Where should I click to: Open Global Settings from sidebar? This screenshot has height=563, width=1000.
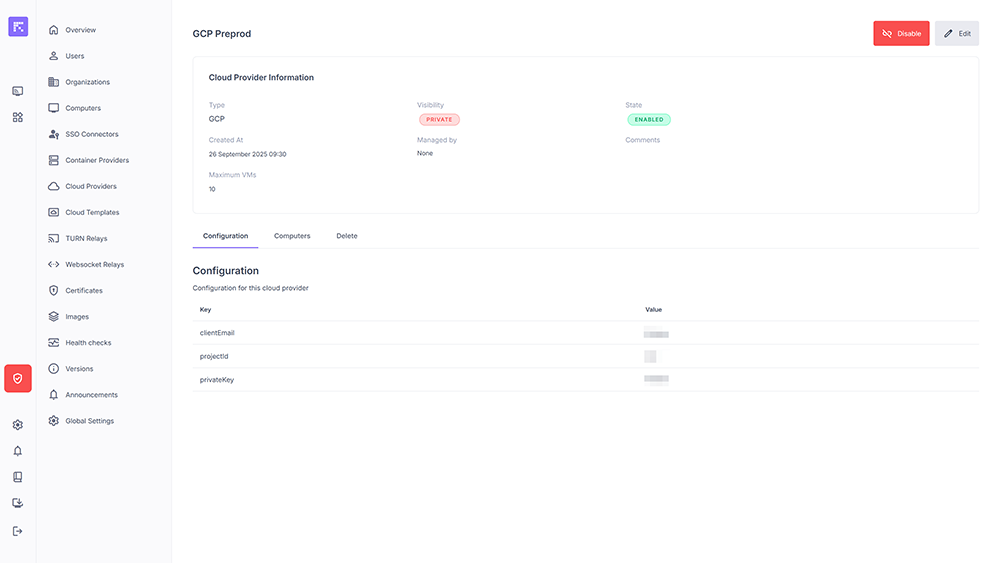[90, 421]
